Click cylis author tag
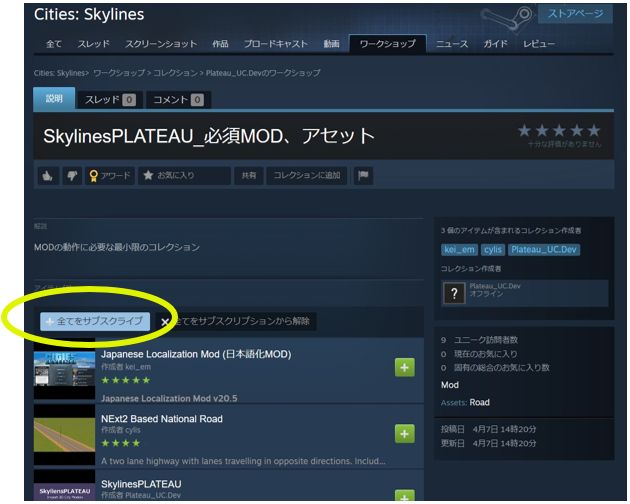This screenshot has height=504, width=630. click(x=493, y=250)
